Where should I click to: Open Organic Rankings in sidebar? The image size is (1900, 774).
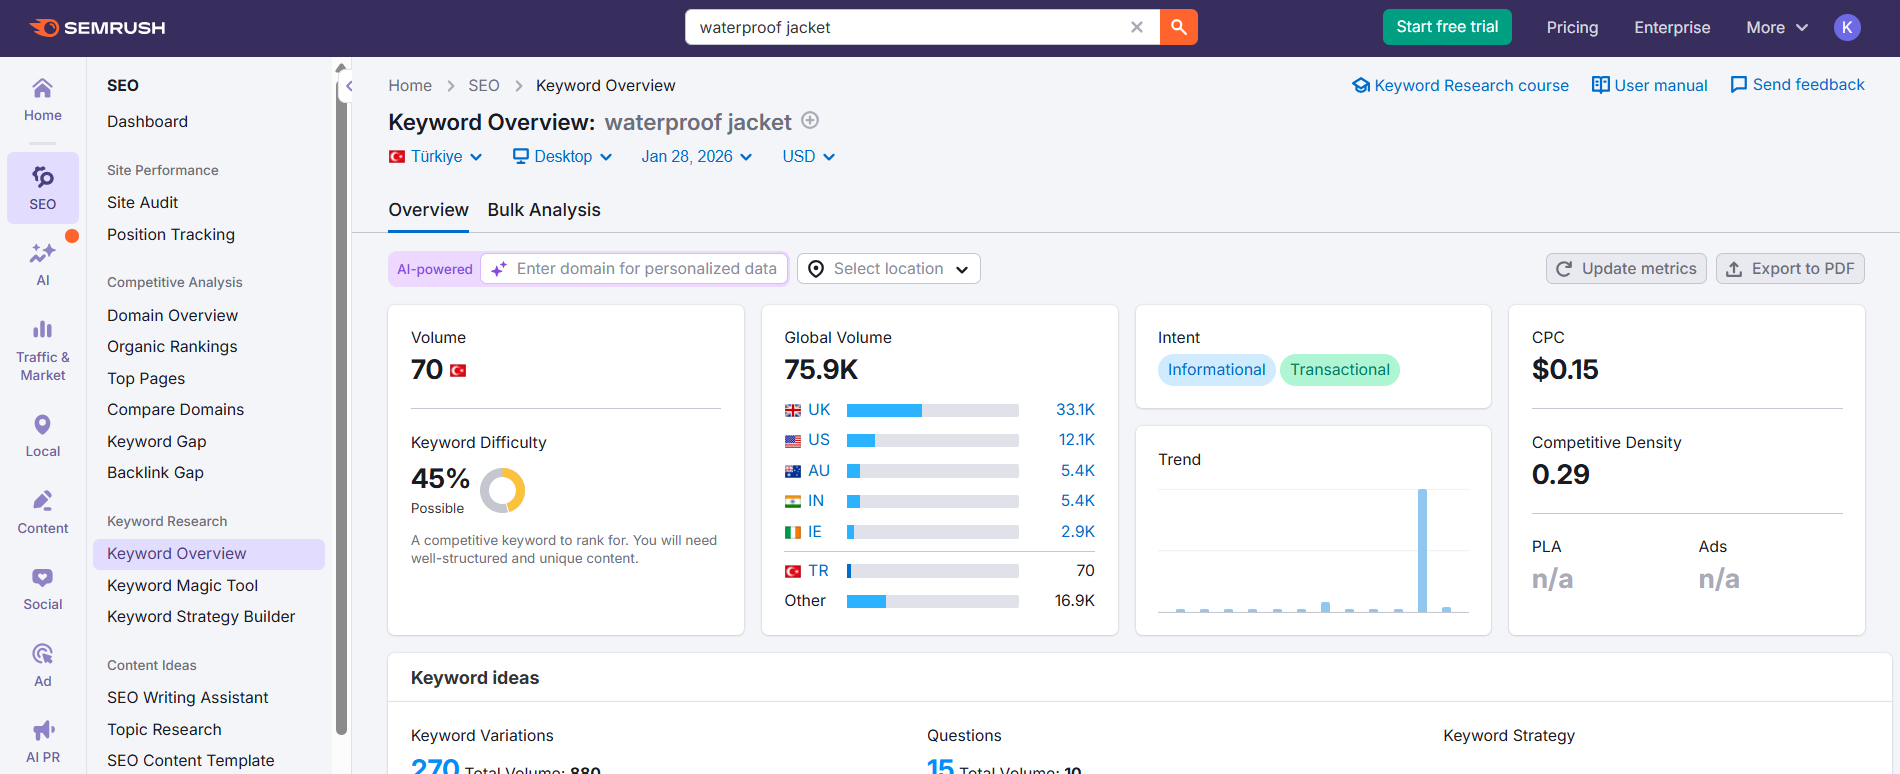pyautogui.click(x=172, y=347)
